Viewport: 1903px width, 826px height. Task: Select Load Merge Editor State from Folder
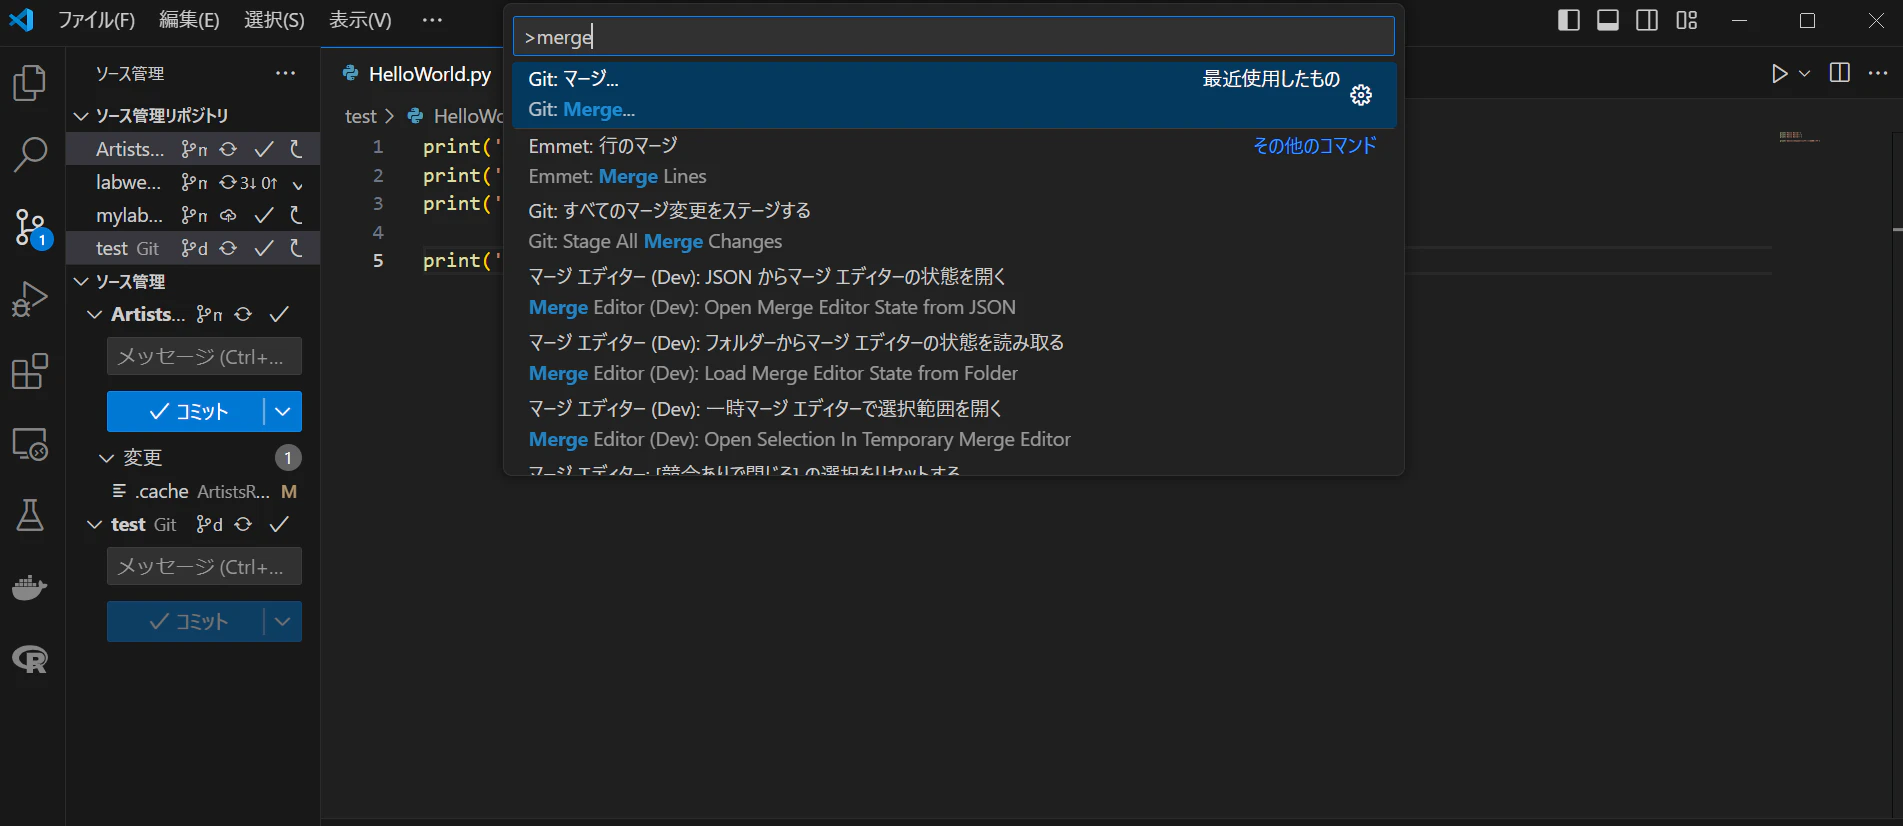tap(954, 358)
